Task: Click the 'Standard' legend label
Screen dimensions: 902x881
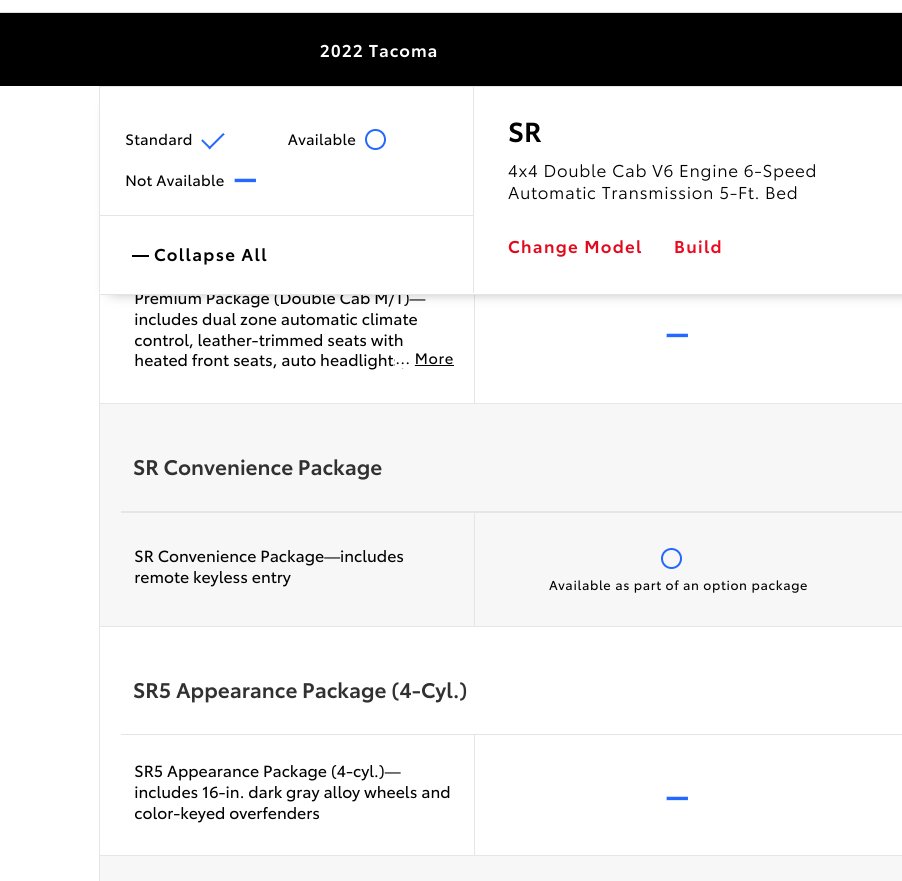Action: click(159, 140)
